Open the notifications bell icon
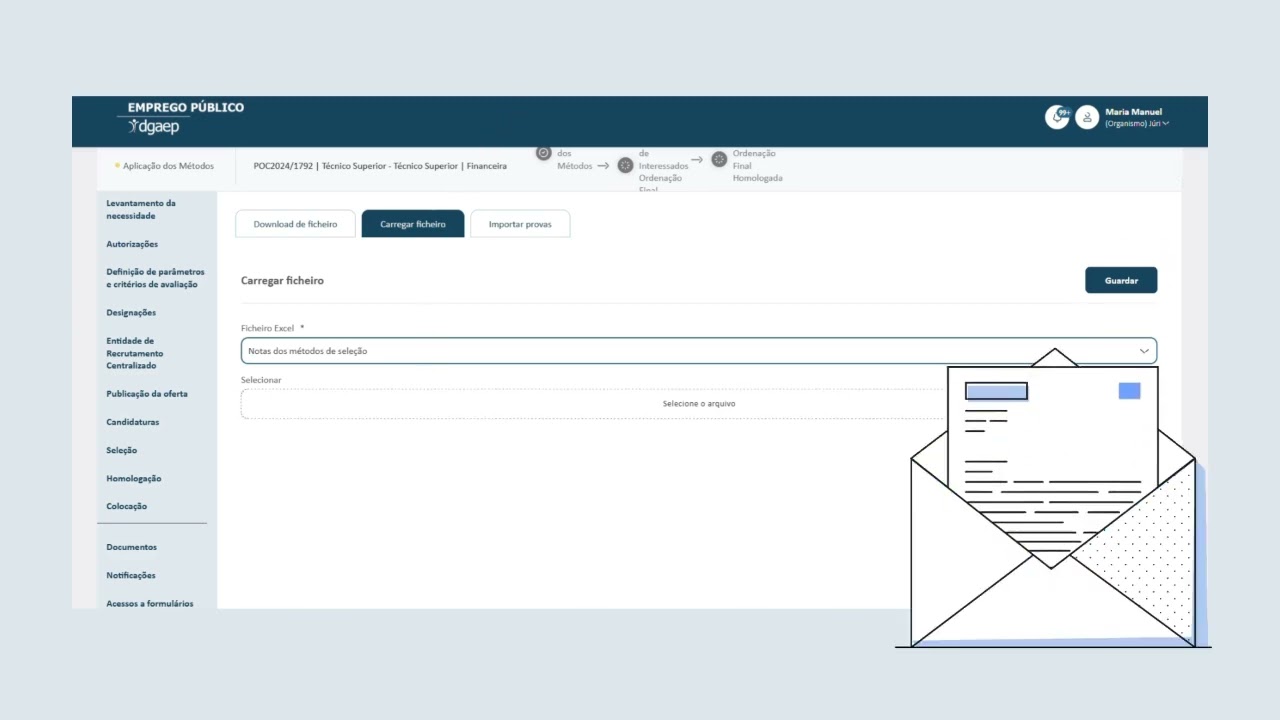The image size is (1280, 720). click(x=1057, y=117)
